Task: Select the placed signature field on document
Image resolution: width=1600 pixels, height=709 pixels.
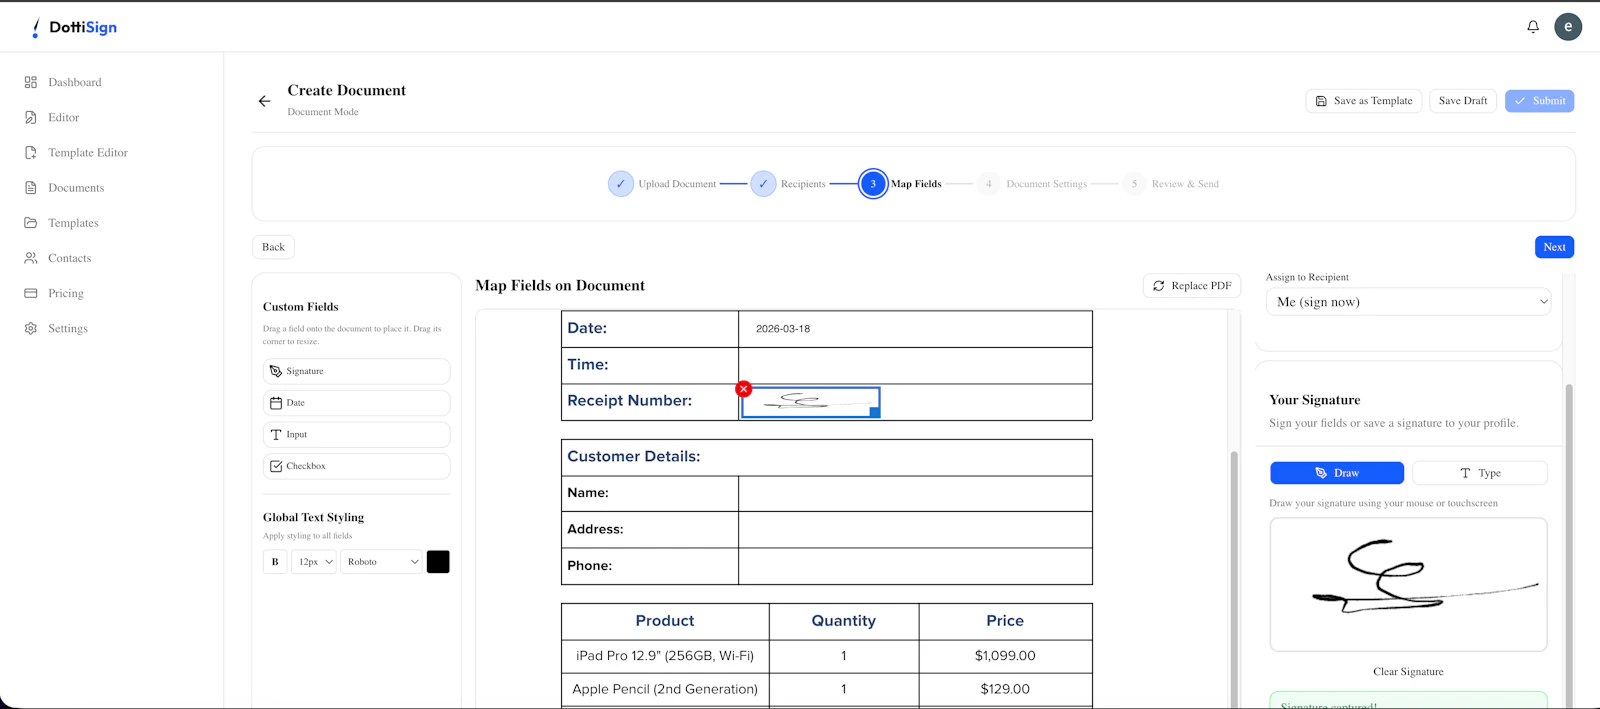Action: (811, 402)
